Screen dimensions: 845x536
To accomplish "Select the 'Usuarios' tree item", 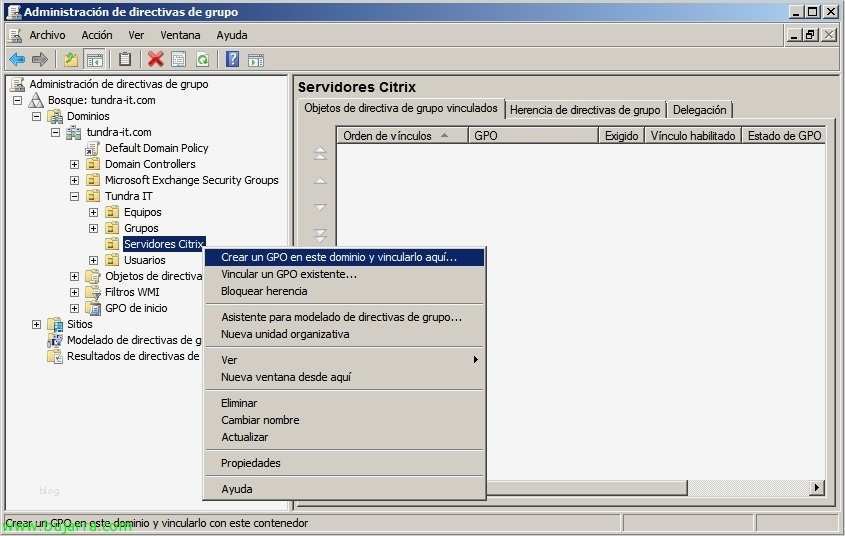I will 144,260.
